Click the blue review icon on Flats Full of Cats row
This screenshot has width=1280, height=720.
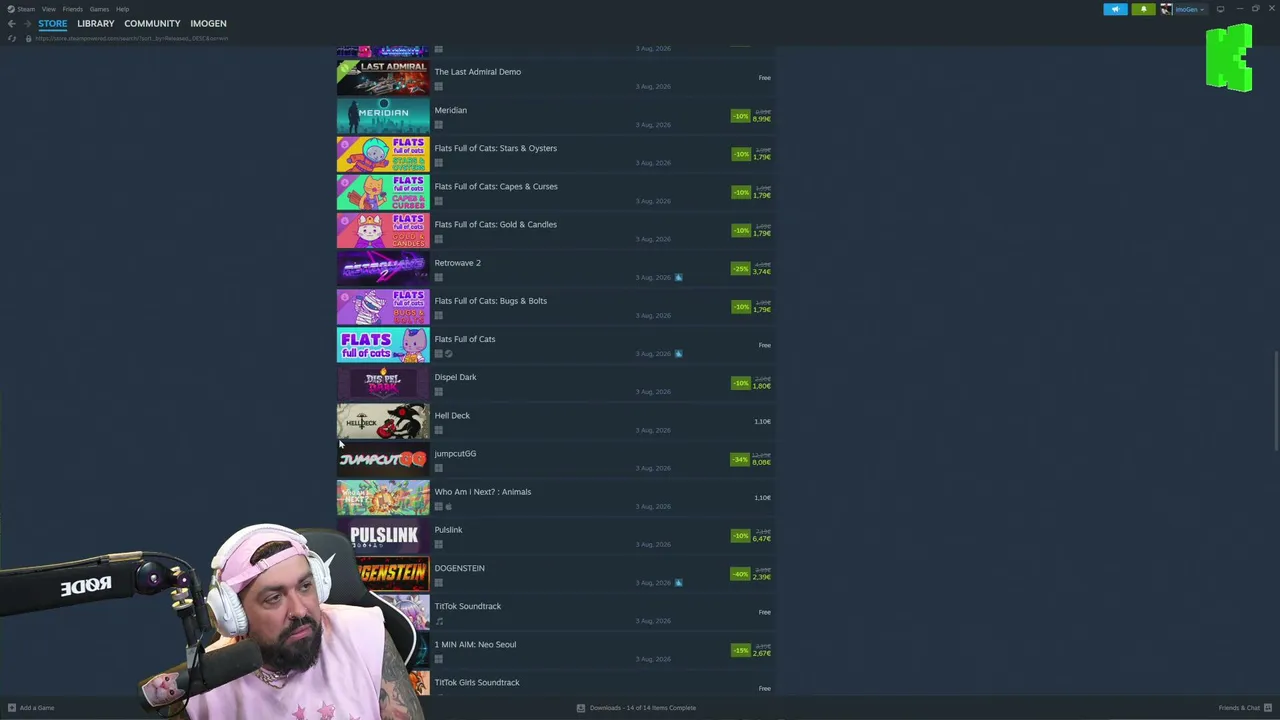click(678, 353)
